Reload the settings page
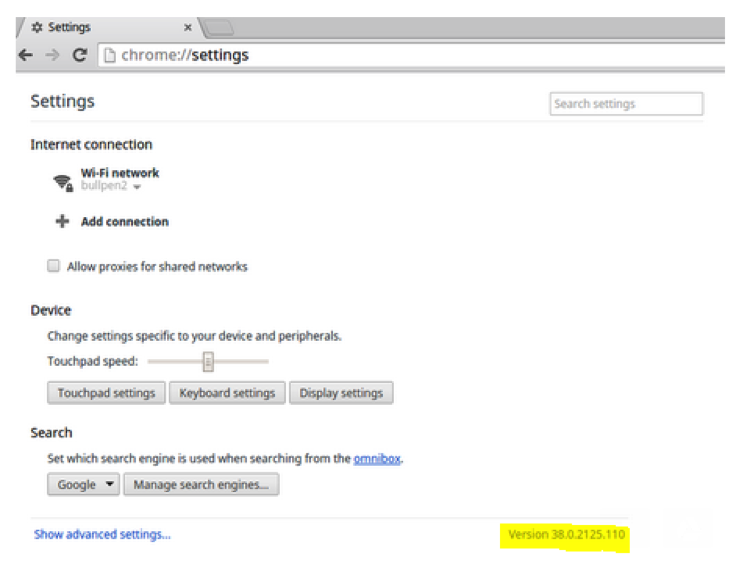 point(80,55)
